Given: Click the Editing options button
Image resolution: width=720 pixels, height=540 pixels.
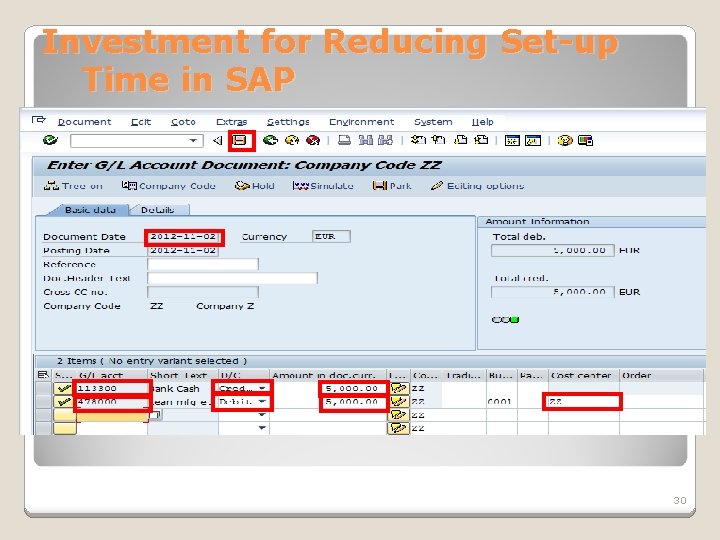Looking at the screenshot, I should (x=478, y=186).
